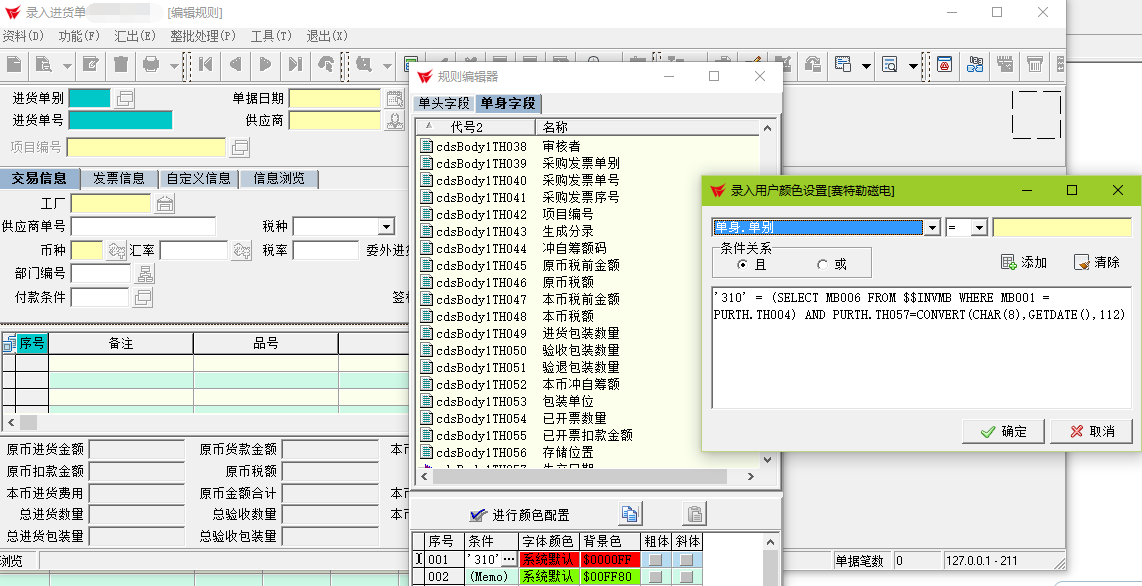The height and width of the screenshot is (586, 1142).
Task: Open the = operator dropdown
Action: pos(979,228)
